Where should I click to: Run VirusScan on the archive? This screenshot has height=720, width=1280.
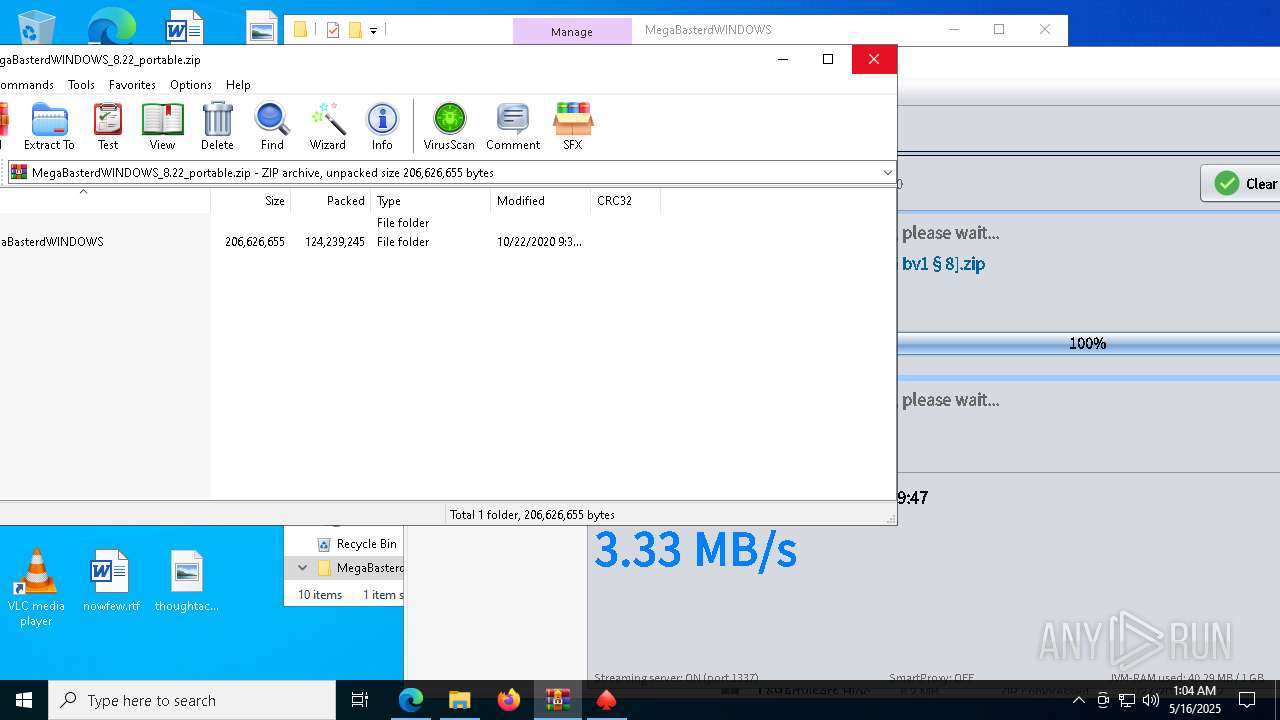pos(449,126)
